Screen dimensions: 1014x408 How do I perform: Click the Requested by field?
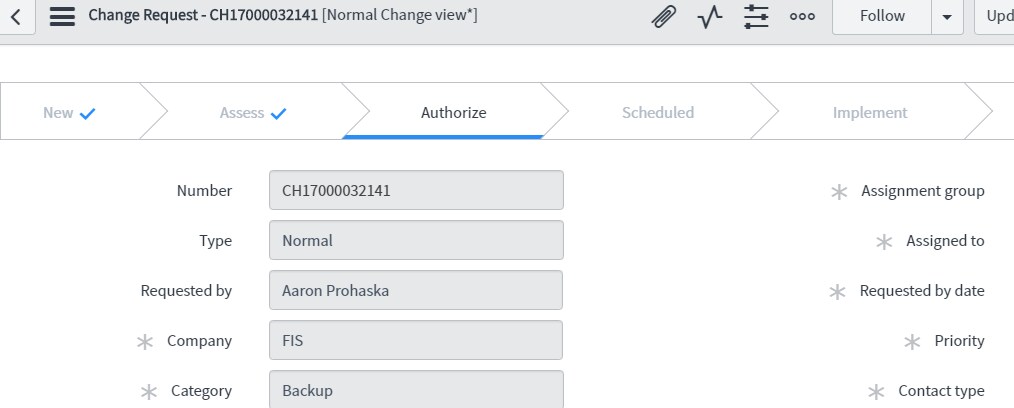coord(416,291)
